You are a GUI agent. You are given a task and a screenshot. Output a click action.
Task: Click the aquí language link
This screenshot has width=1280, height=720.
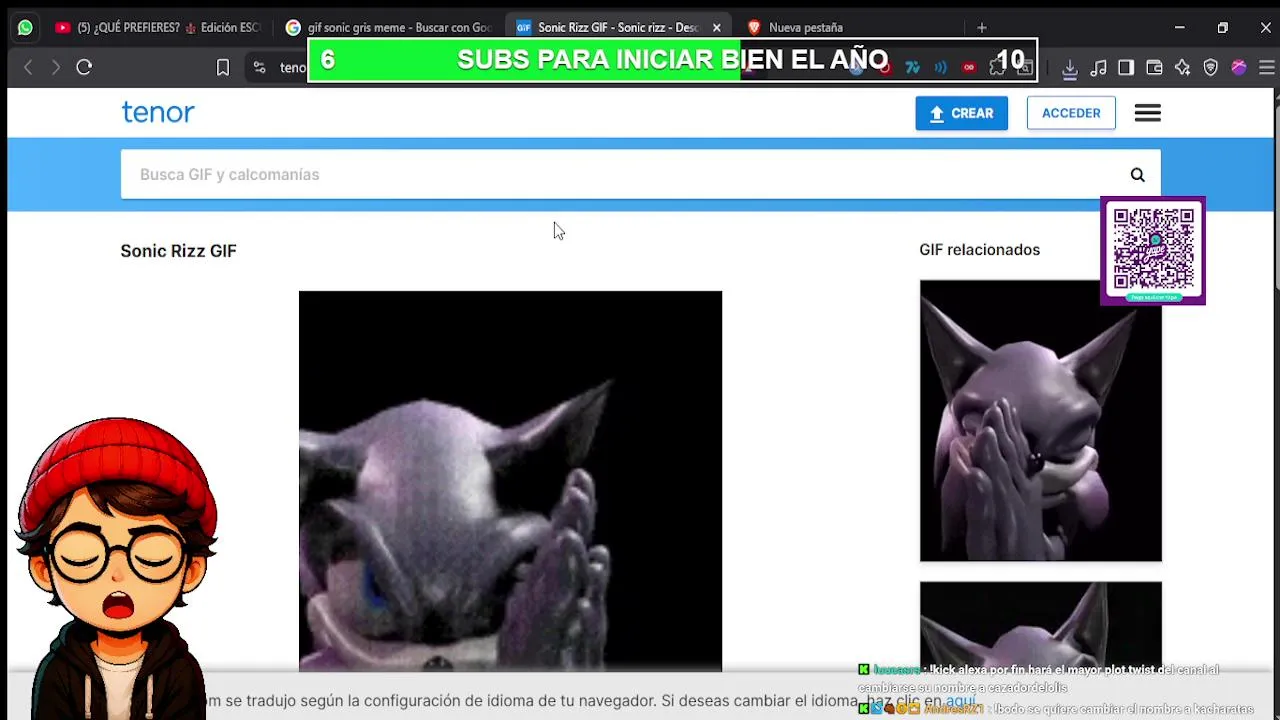[961, 701]
